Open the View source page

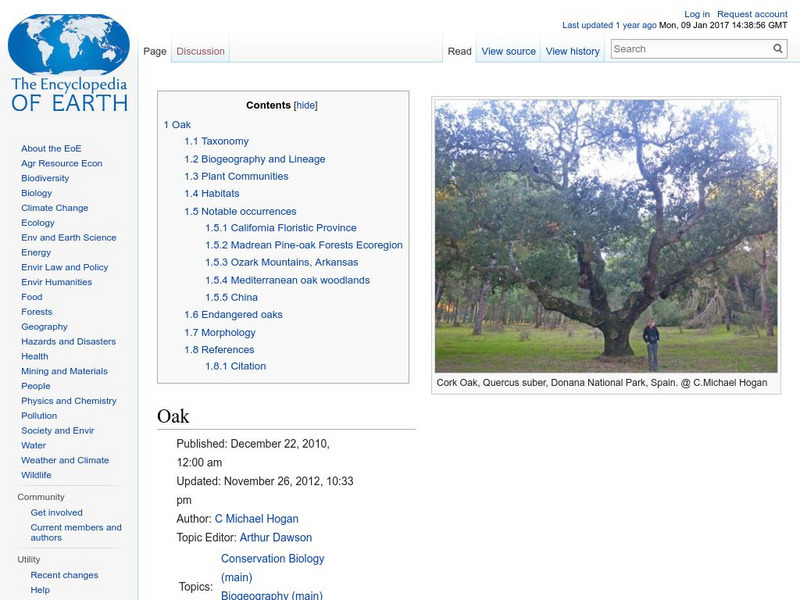(508, 50)
